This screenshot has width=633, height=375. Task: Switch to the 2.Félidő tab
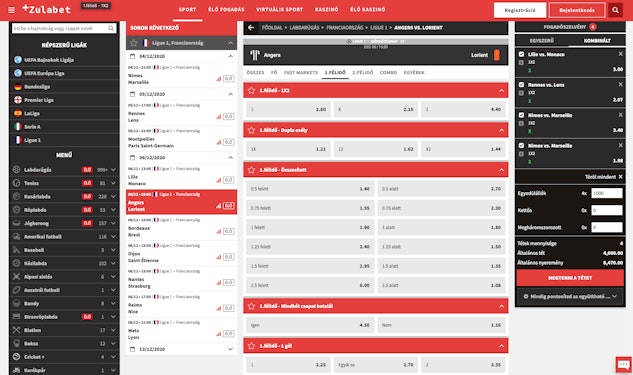[x=363, y=73]
